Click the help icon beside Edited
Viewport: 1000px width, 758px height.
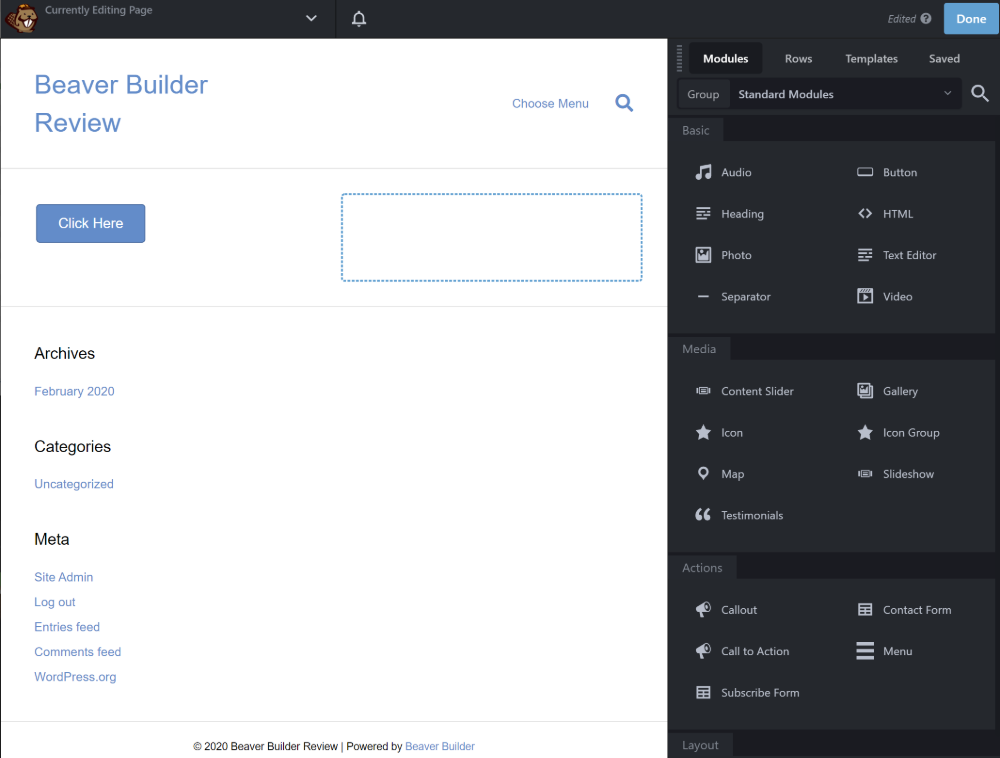pyautogui.click(x=926, y=18)
